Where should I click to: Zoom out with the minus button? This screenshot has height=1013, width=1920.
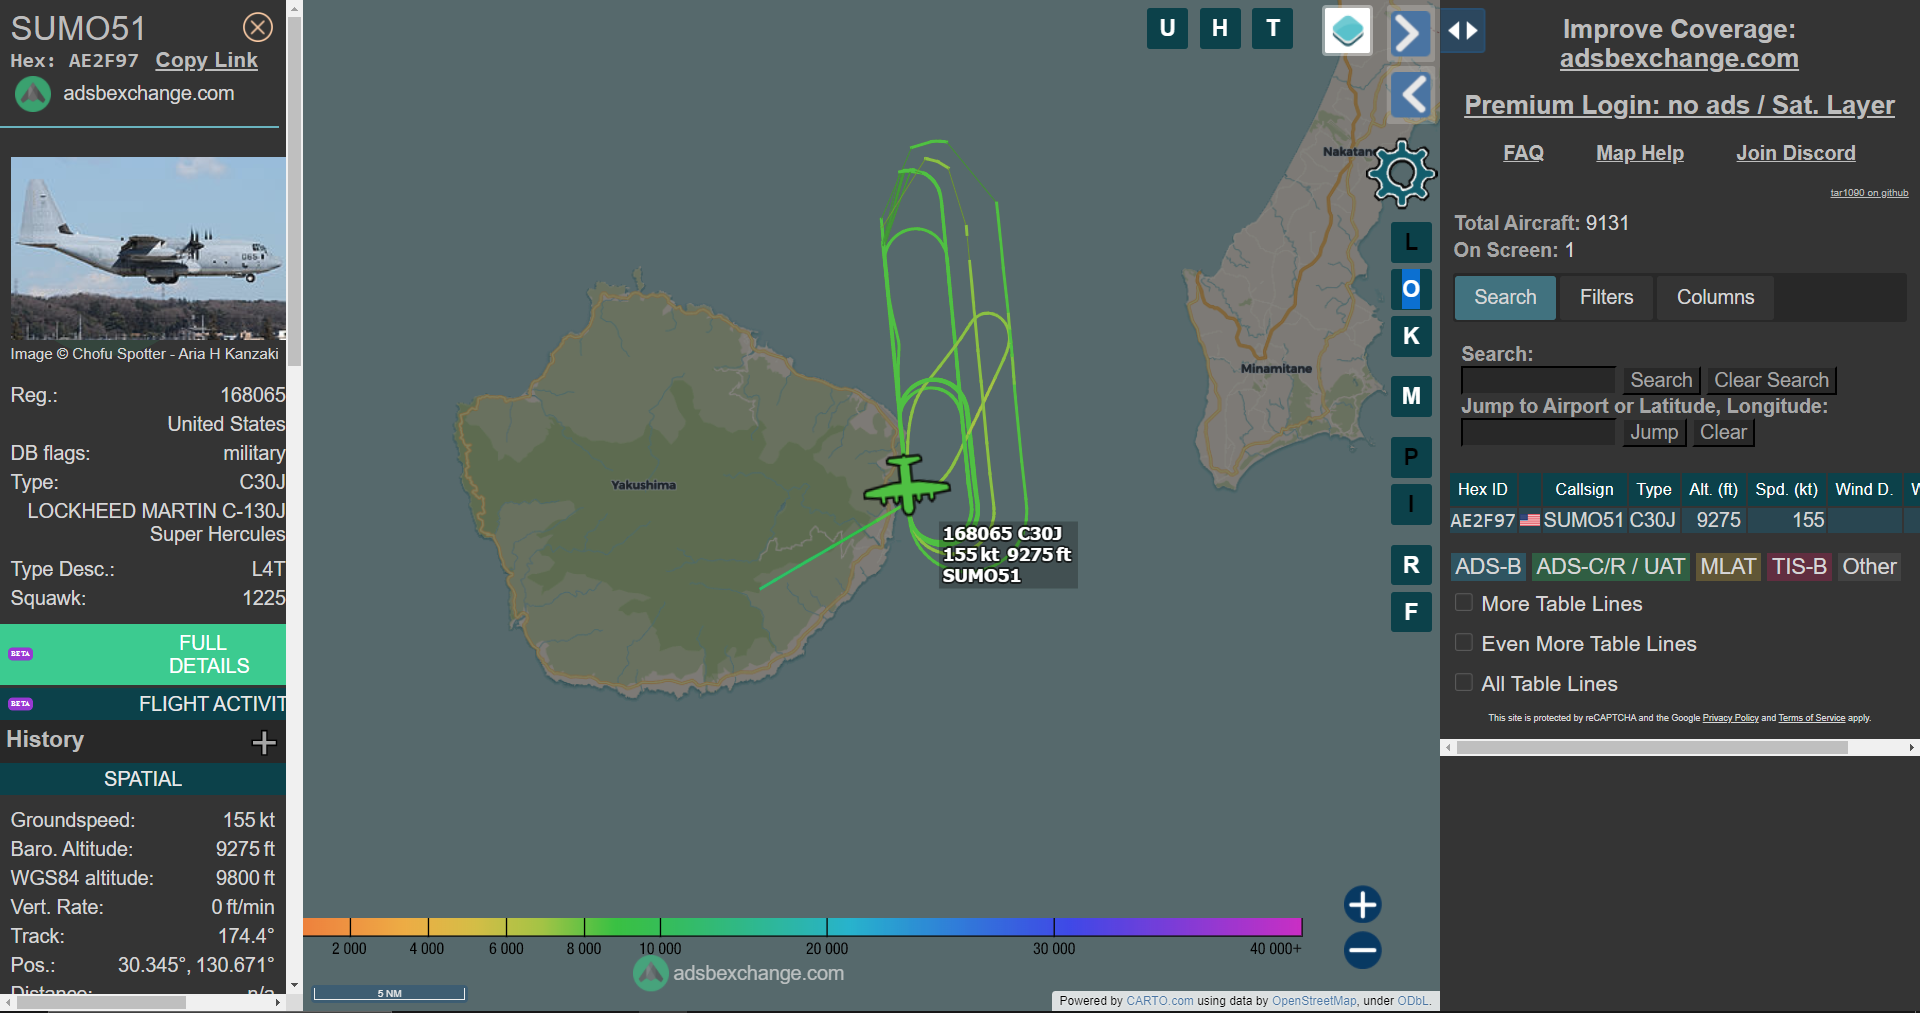[x=1362, y=950]
